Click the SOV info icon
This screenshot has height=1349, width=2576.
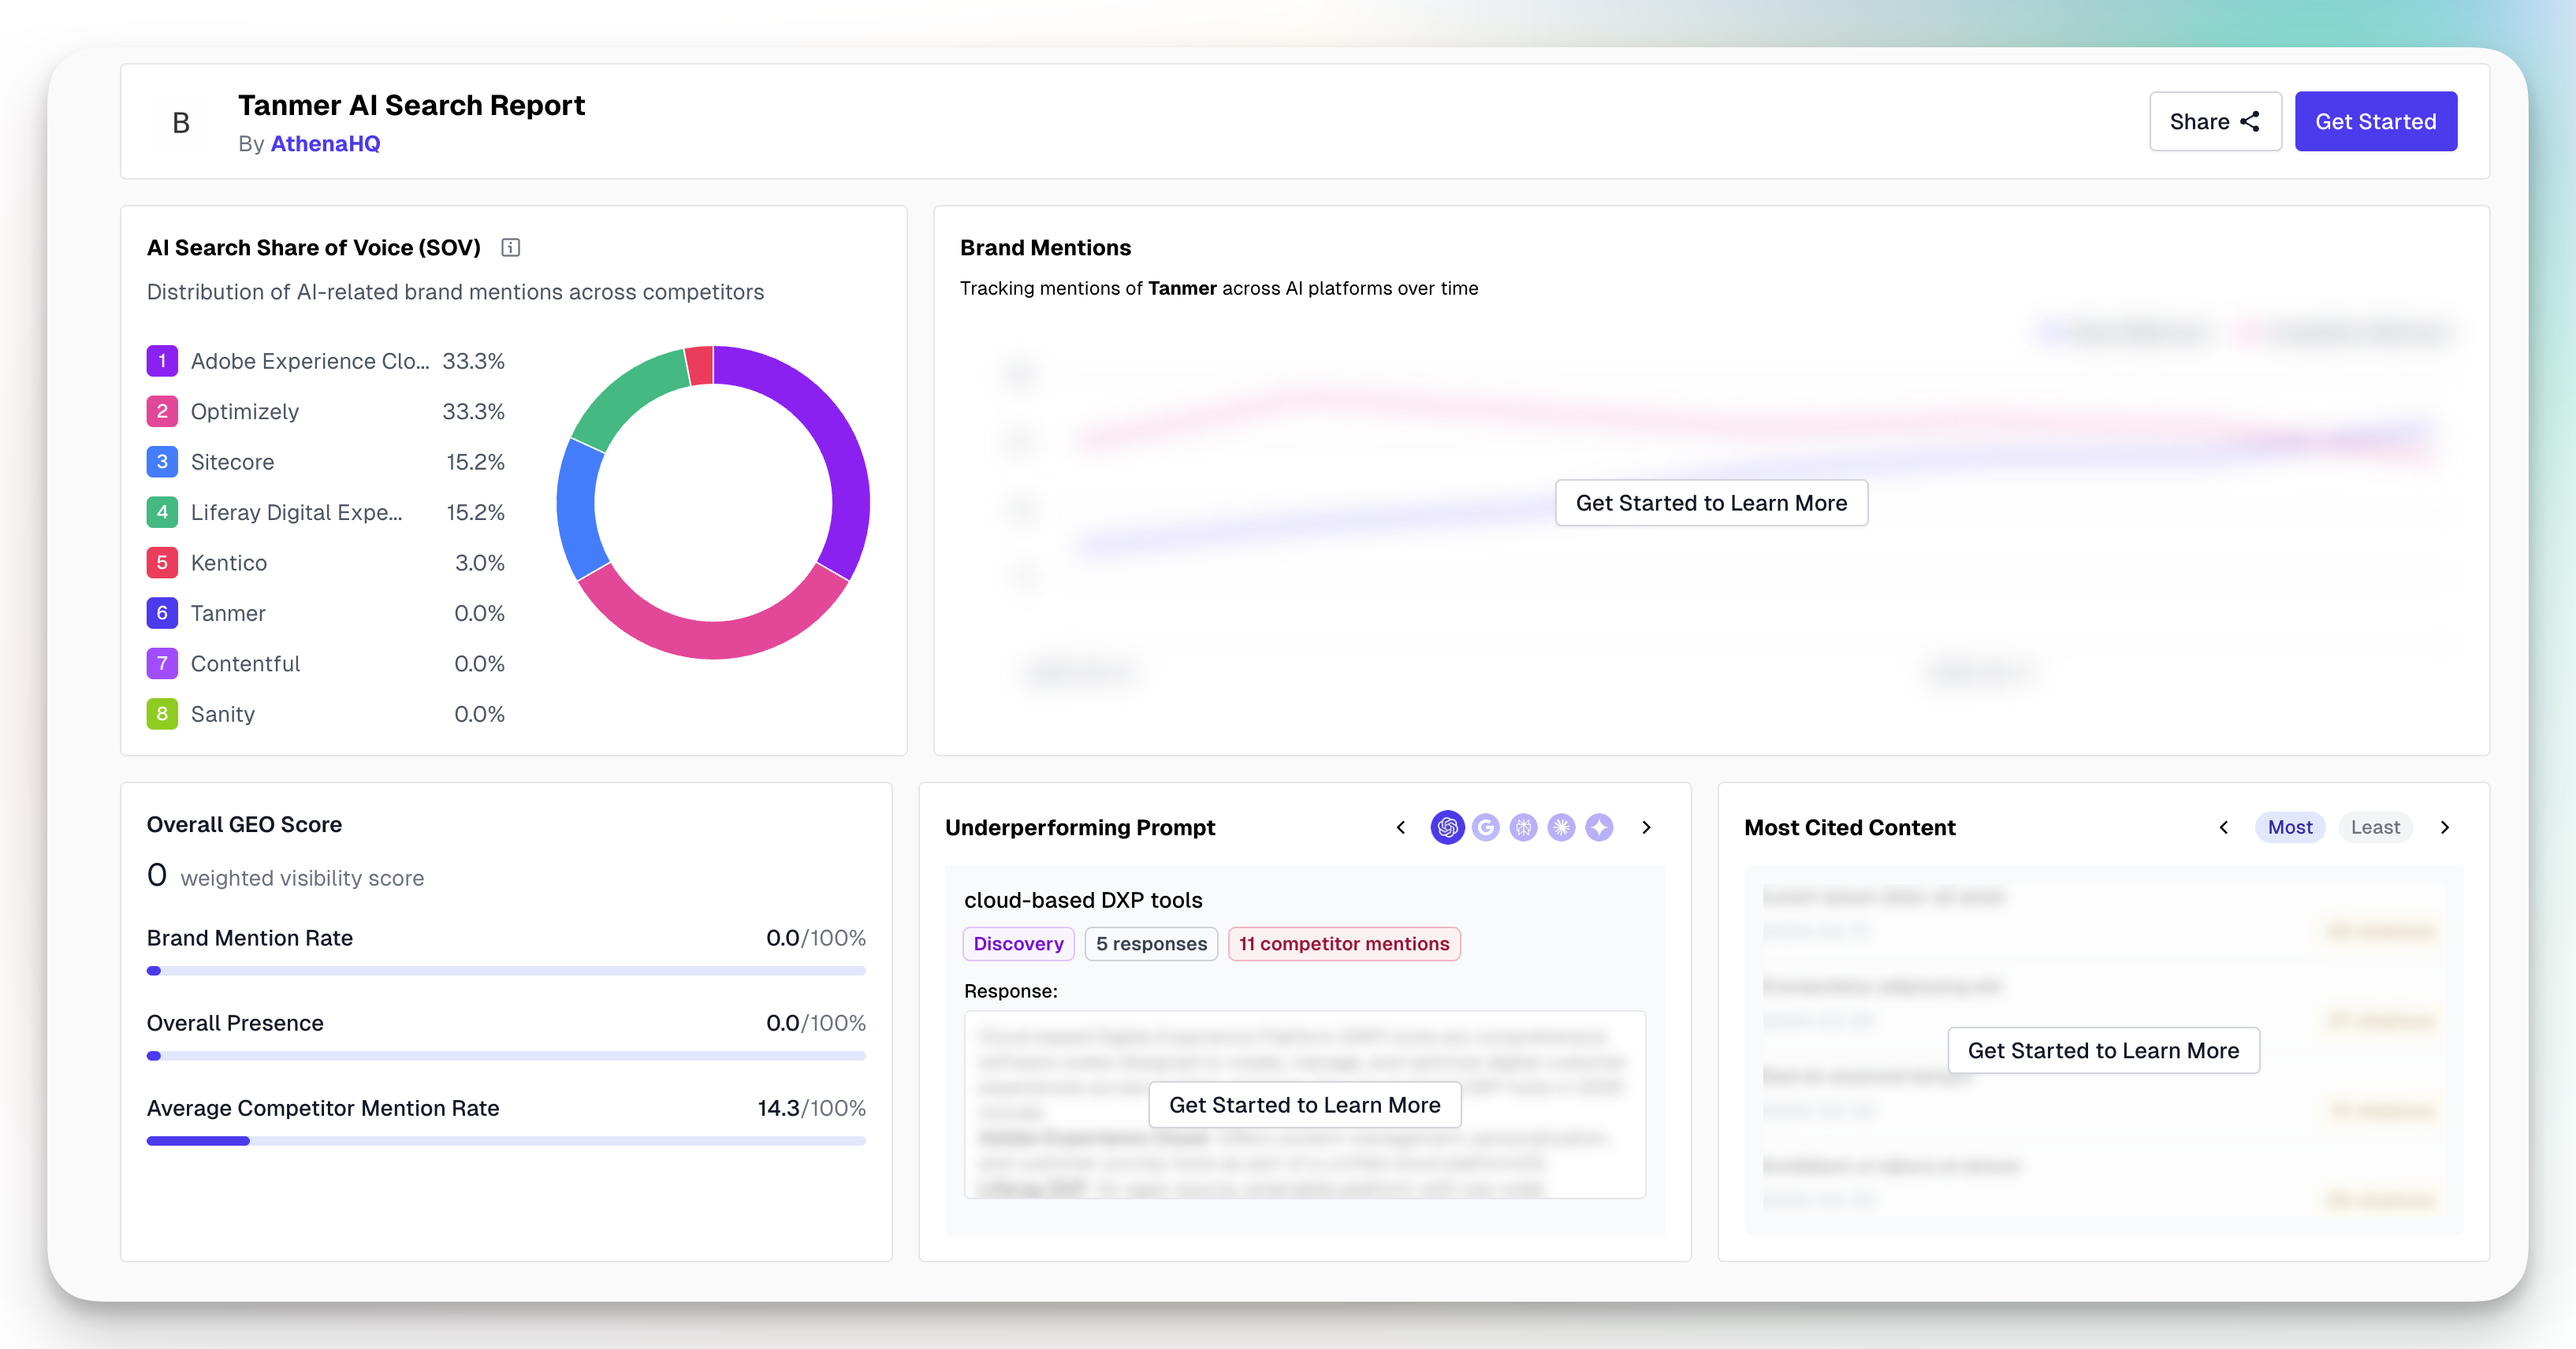pyautogui.click(x=510, y=247)
